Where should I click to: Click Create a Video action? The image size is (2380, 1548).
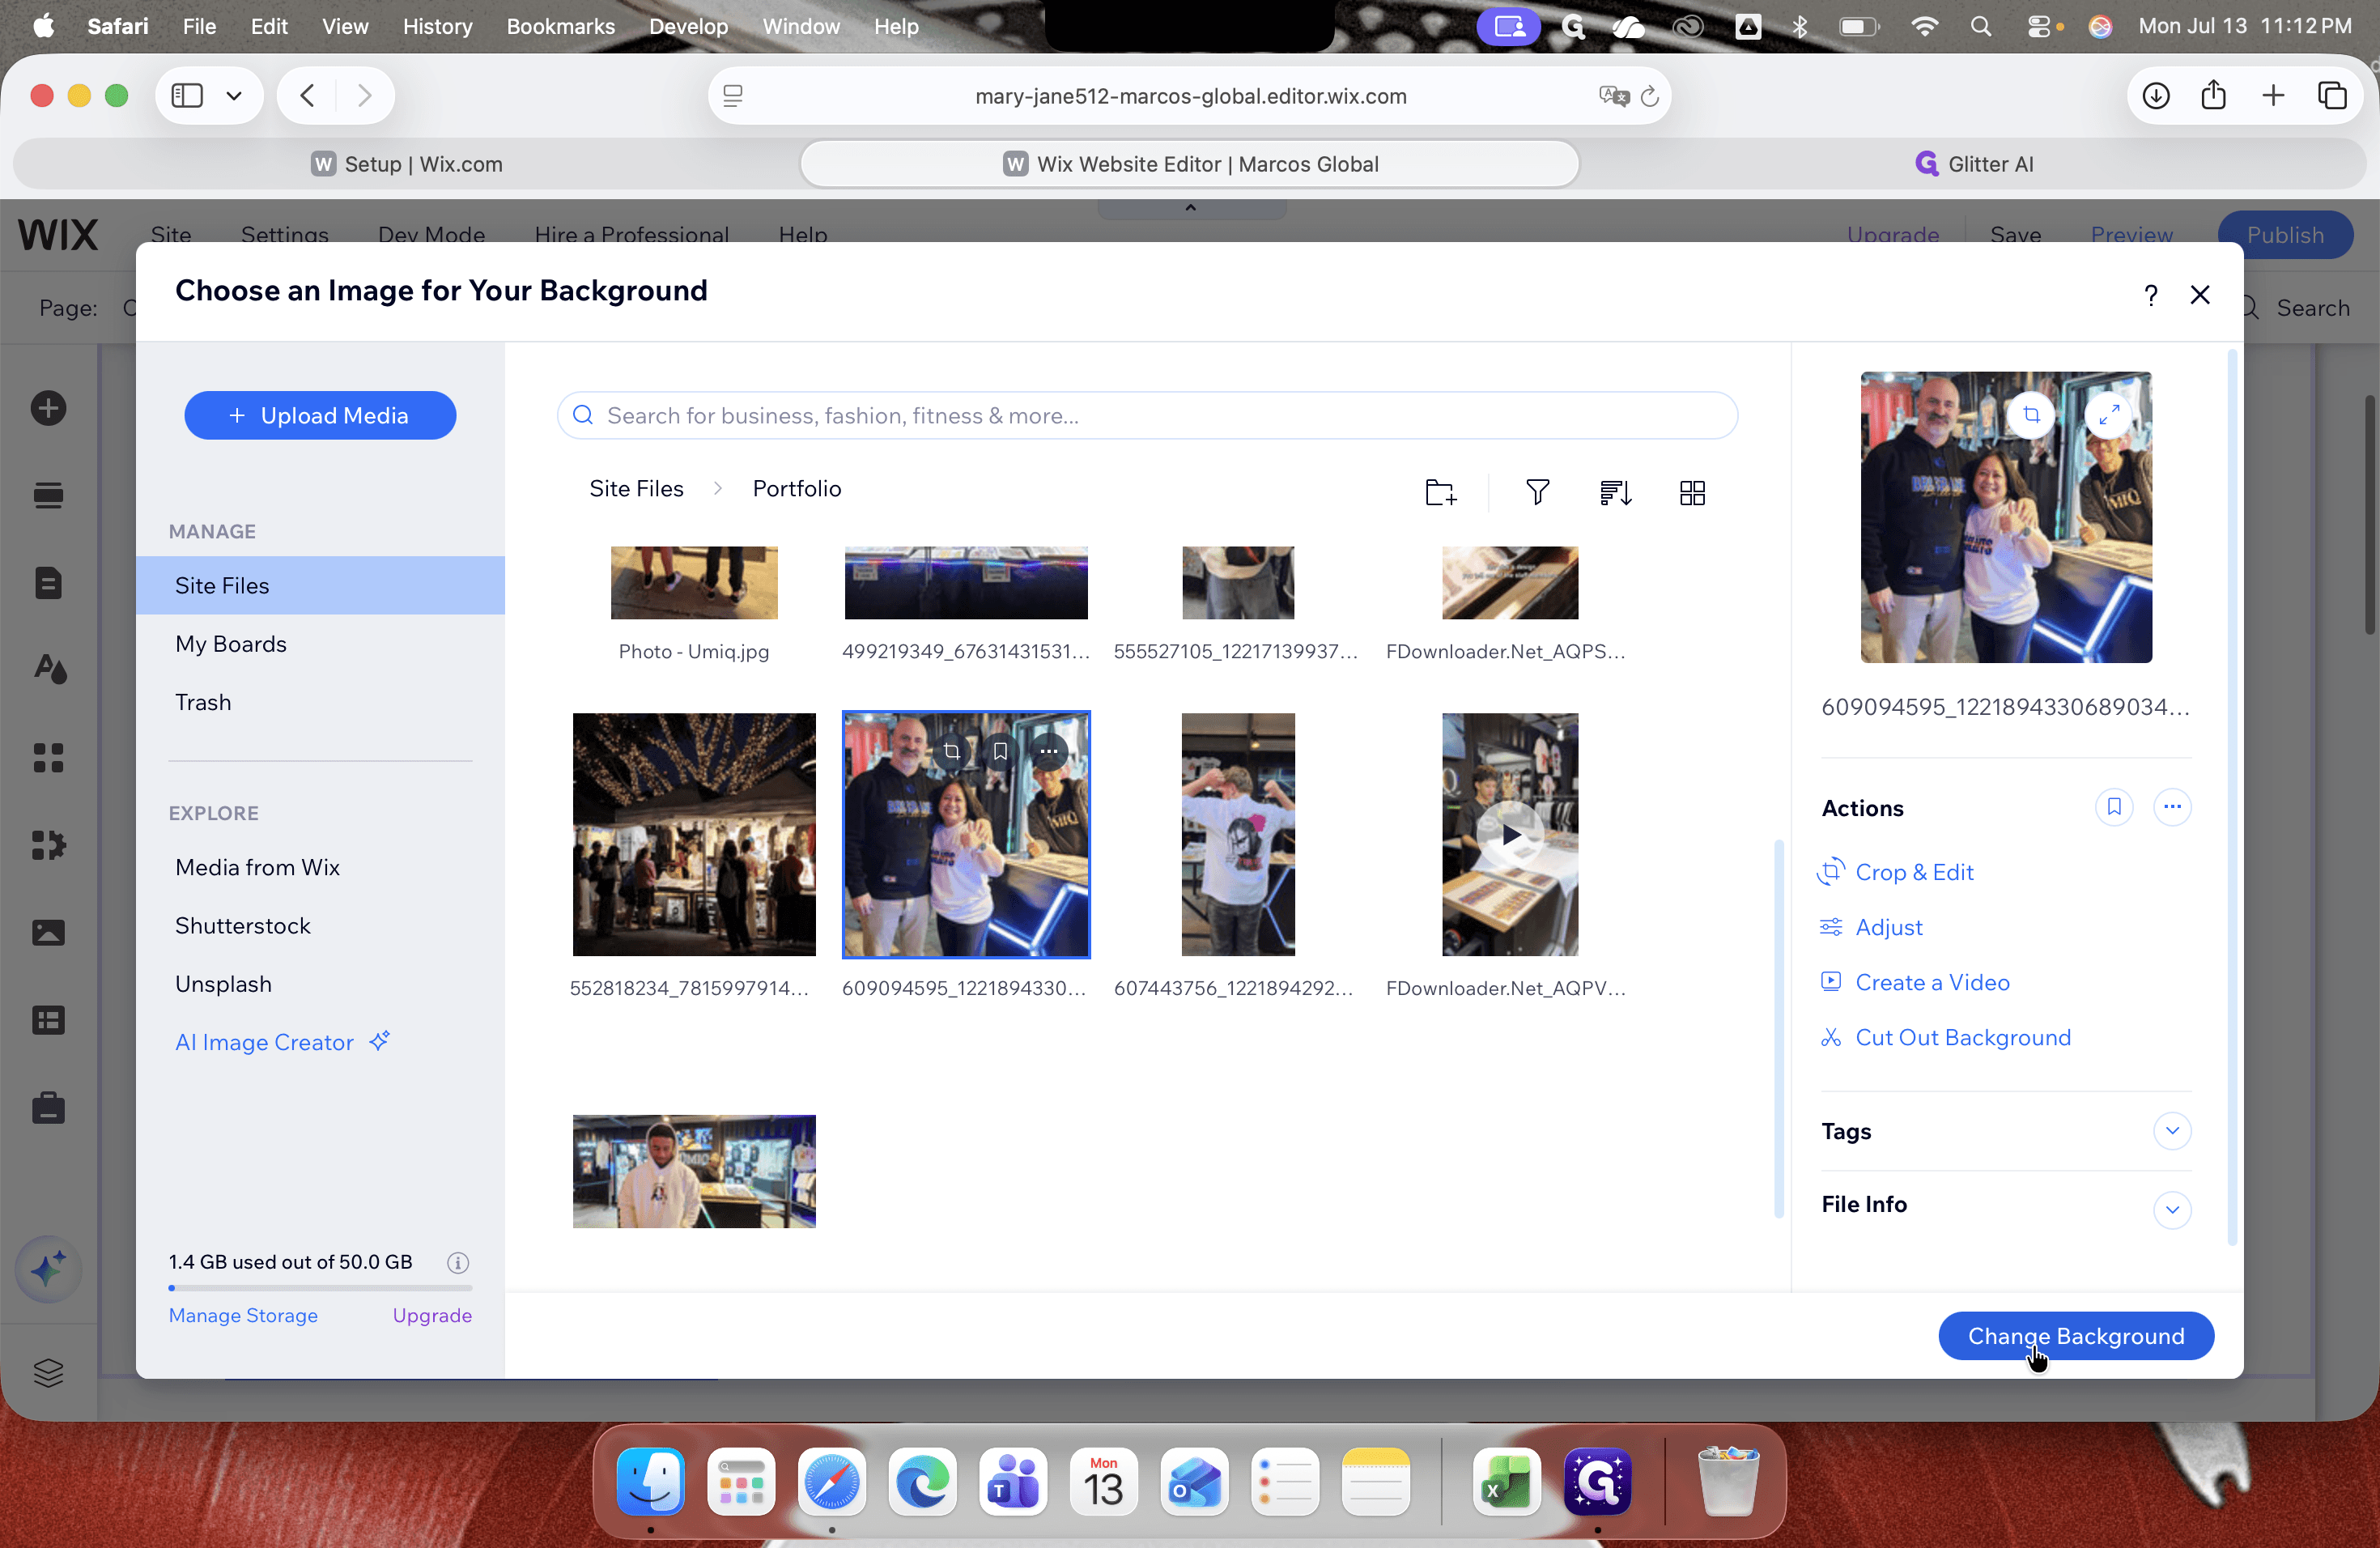(1914, 982)
